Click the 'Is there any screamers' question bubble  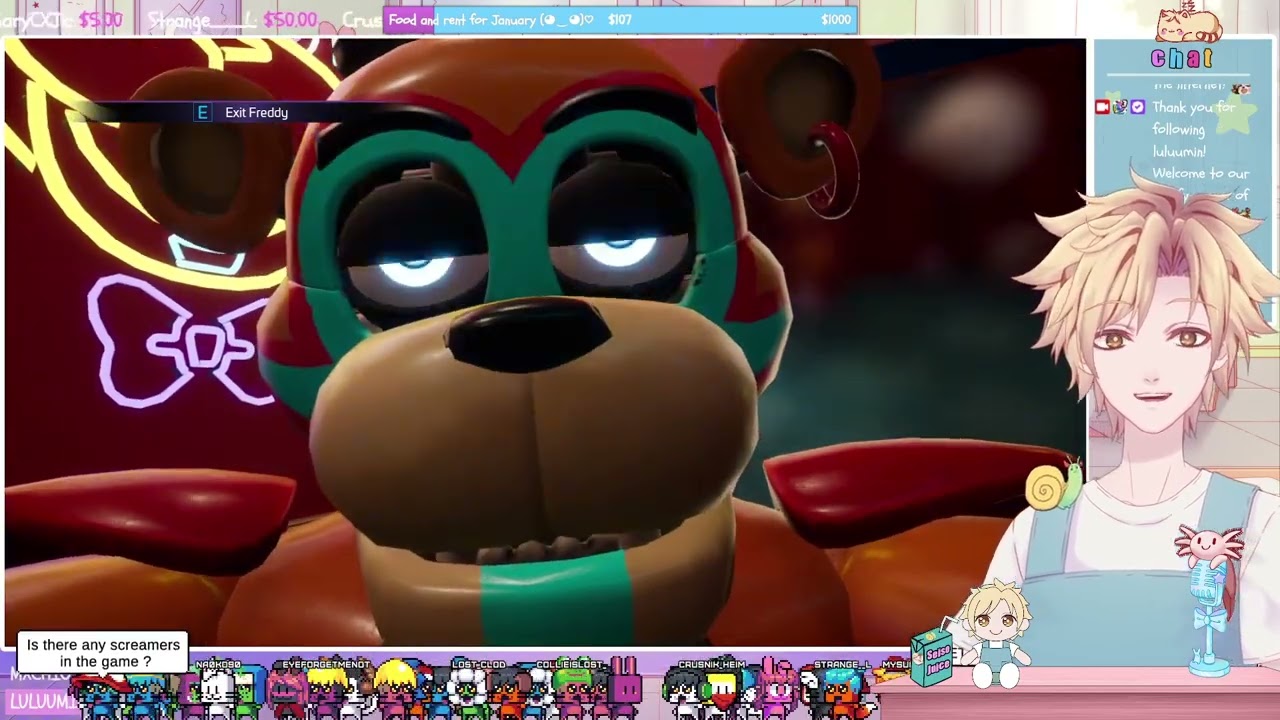104,653
